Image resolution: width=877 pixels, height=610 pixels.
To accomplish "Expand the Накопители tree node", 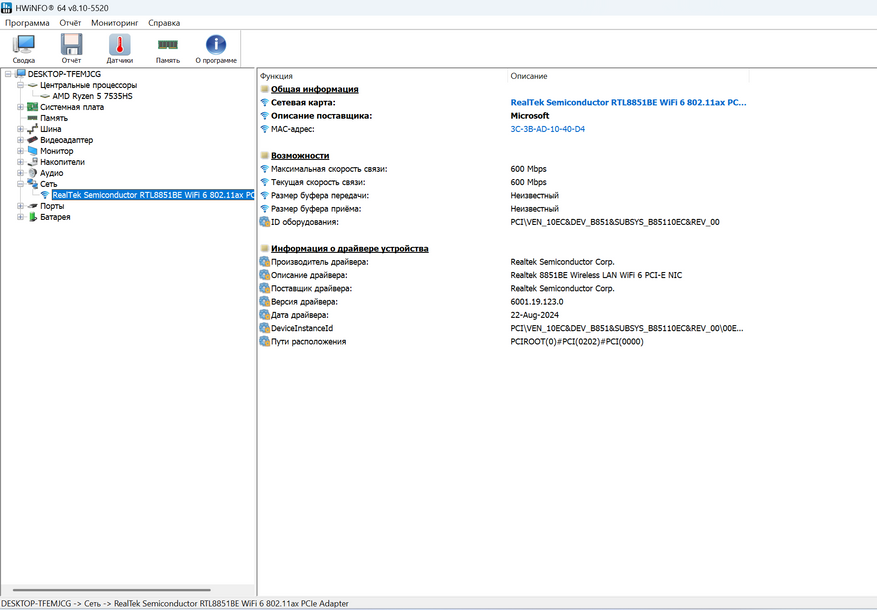I will tap(20, 162).
